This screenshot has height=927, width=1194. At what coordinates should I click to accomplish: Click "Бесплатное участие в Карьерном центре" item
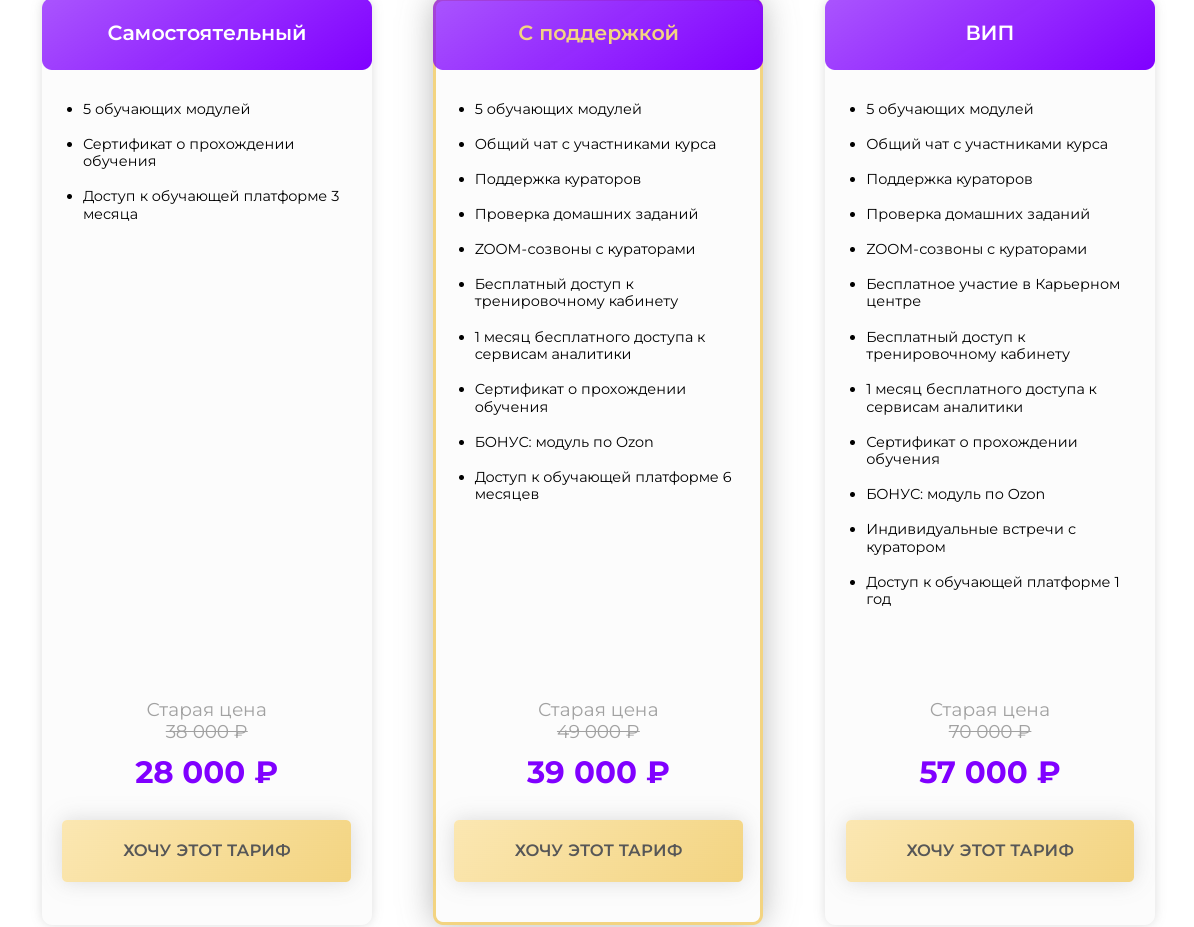993,293
